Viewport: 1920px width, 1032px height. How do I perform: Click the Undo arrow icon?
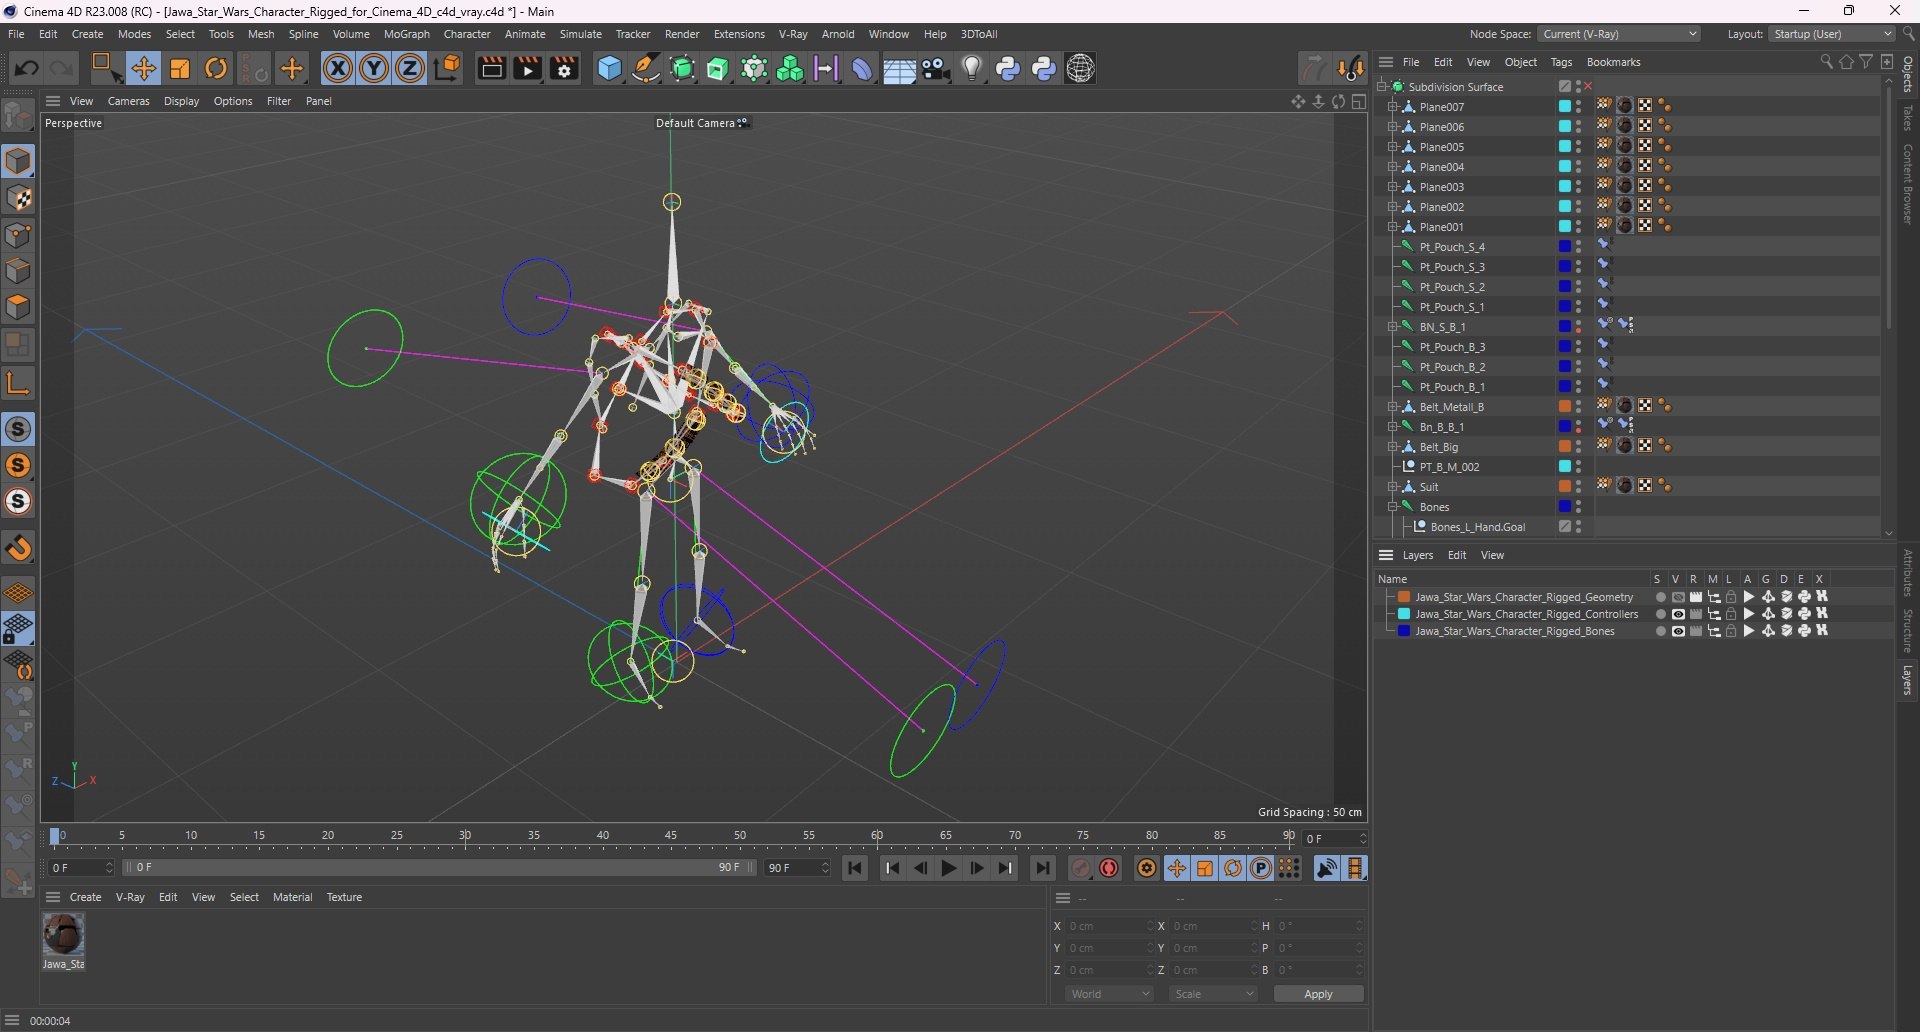[27, 68]
